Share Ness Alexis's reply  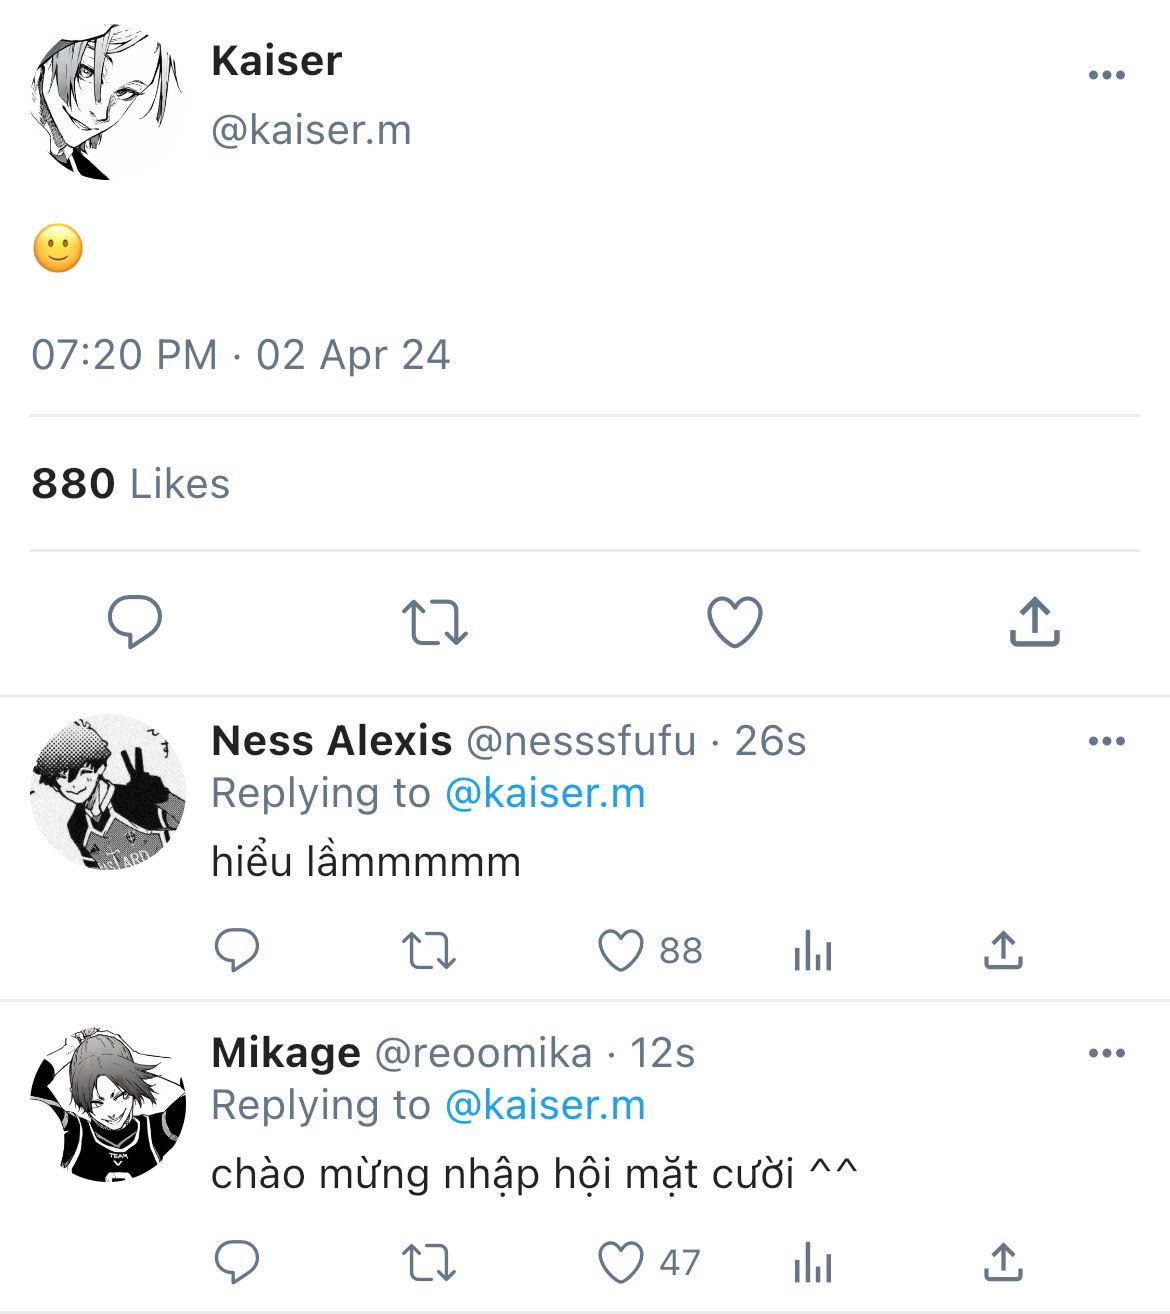[x=1003, y=950]
